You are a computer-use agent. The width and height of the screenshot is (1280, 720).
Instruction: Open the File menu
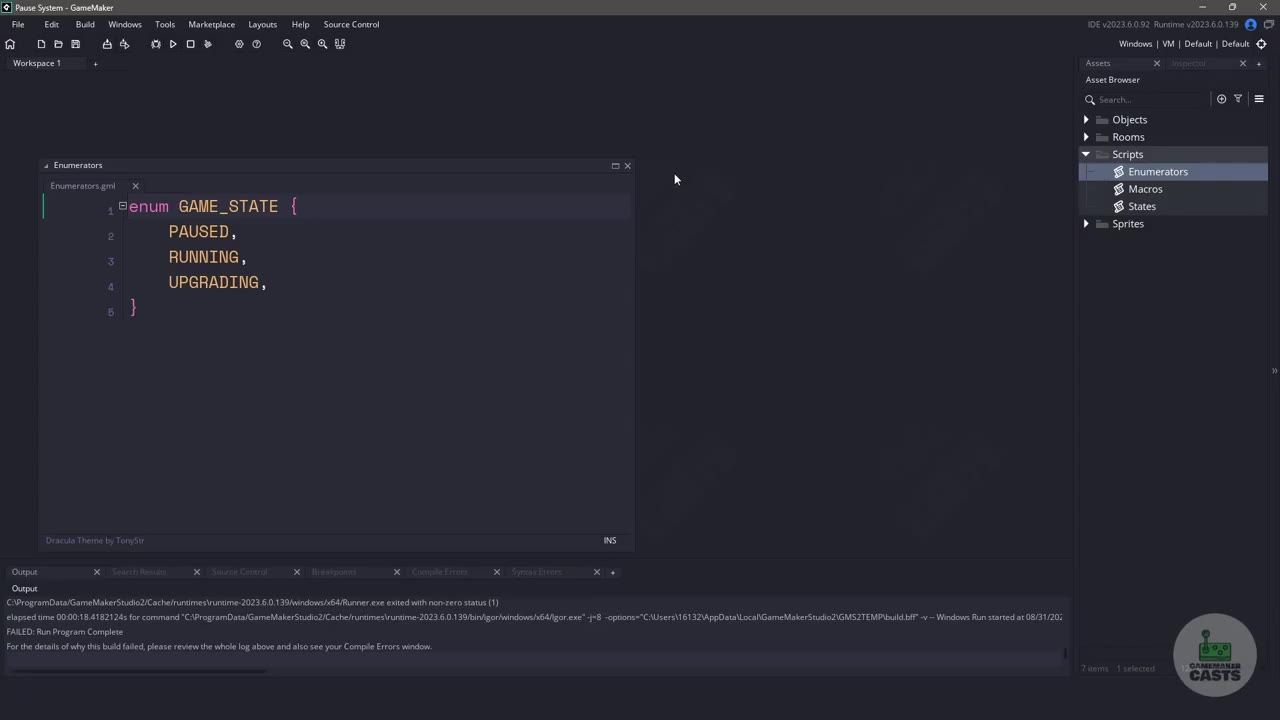click(x=18, y=24)
